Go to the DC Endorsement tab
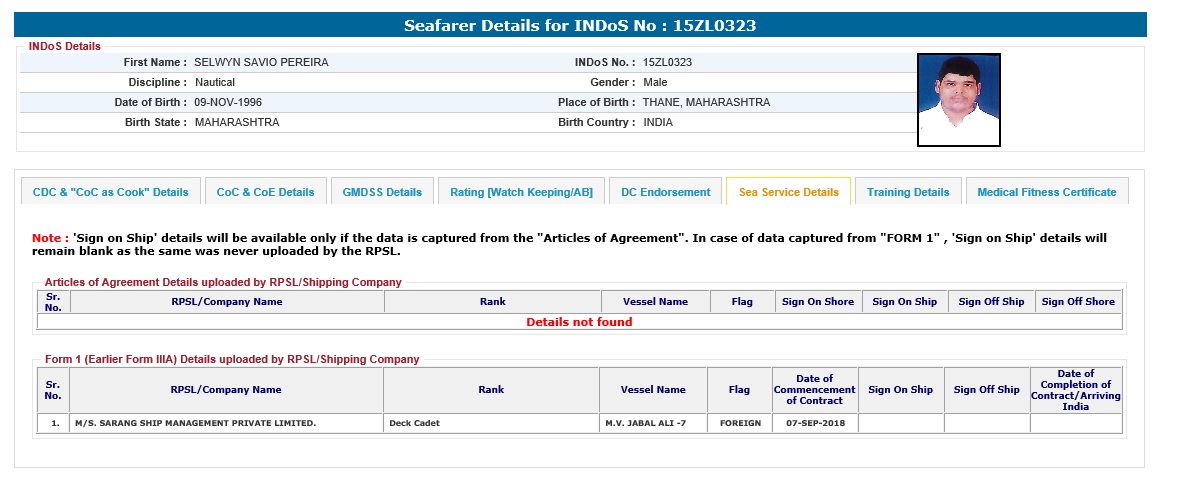 tap(665, 192)
